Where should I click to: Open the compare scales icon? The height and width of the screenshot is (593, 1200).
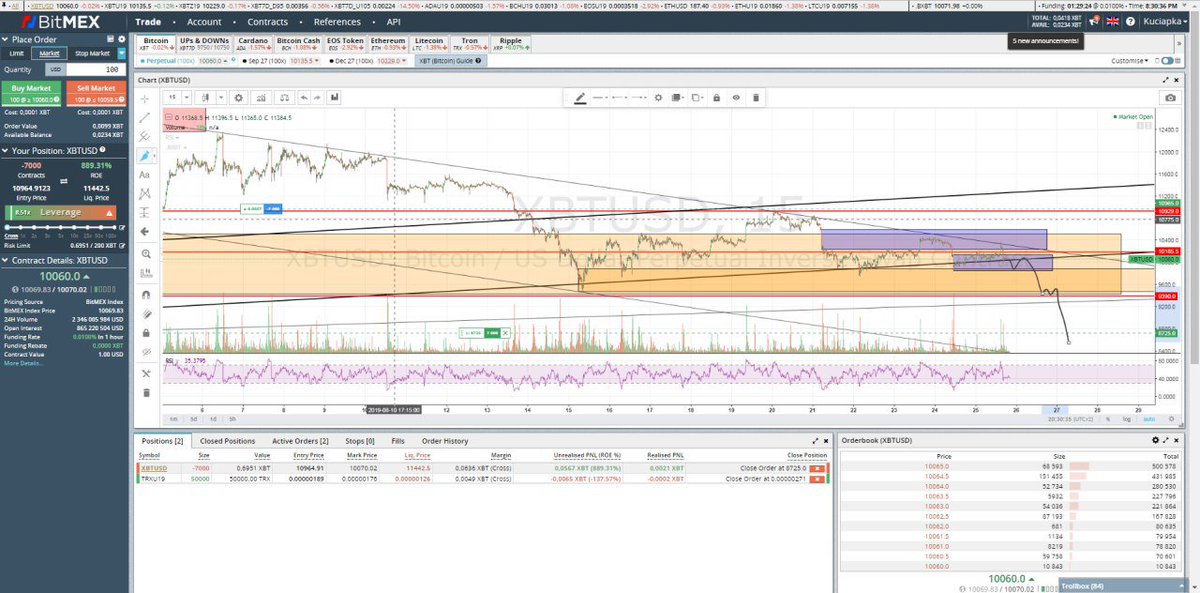tap(284, 98)
